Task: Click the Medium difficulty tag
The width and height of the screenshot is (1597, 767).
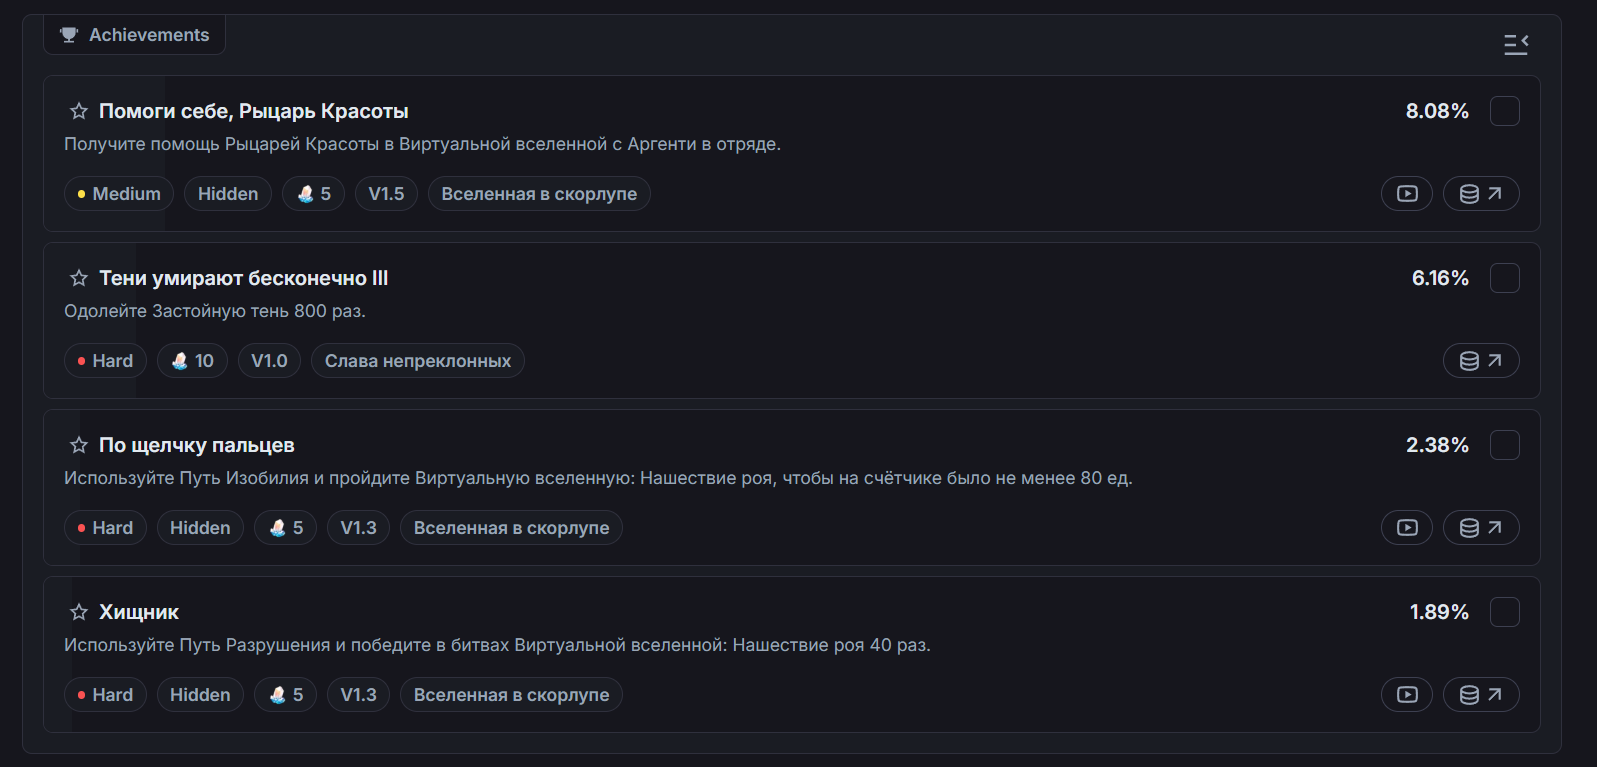Action: pos(119,194)
